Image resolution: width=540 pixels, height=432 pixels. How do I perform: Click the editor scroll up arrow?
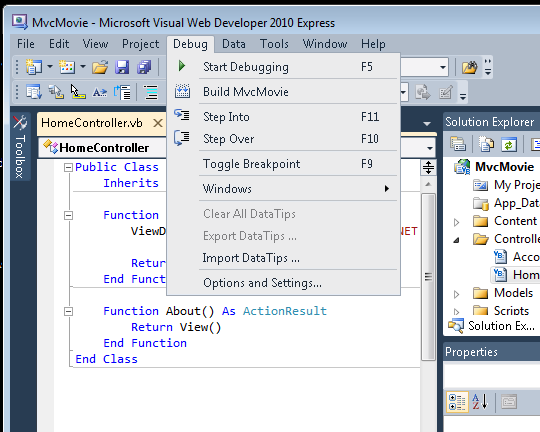(x=428, y=184)
